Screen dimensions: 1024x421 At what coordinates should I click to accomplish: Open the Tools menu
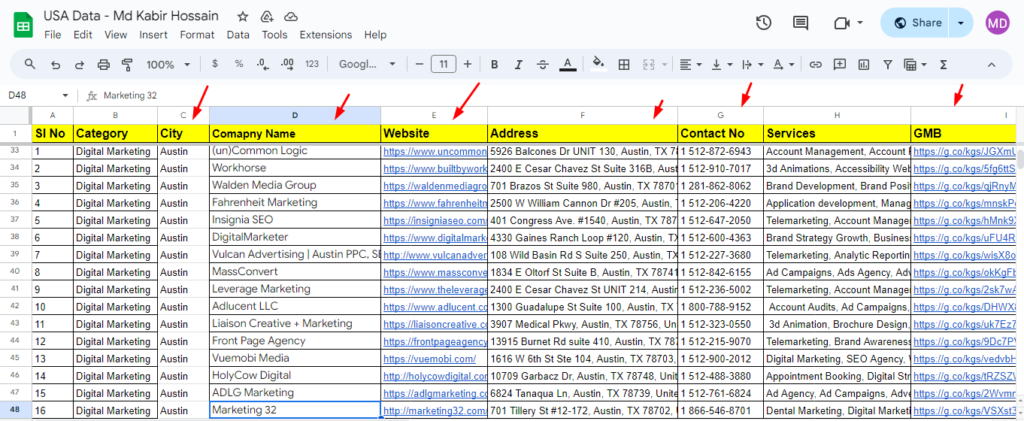tap(275, 35)
